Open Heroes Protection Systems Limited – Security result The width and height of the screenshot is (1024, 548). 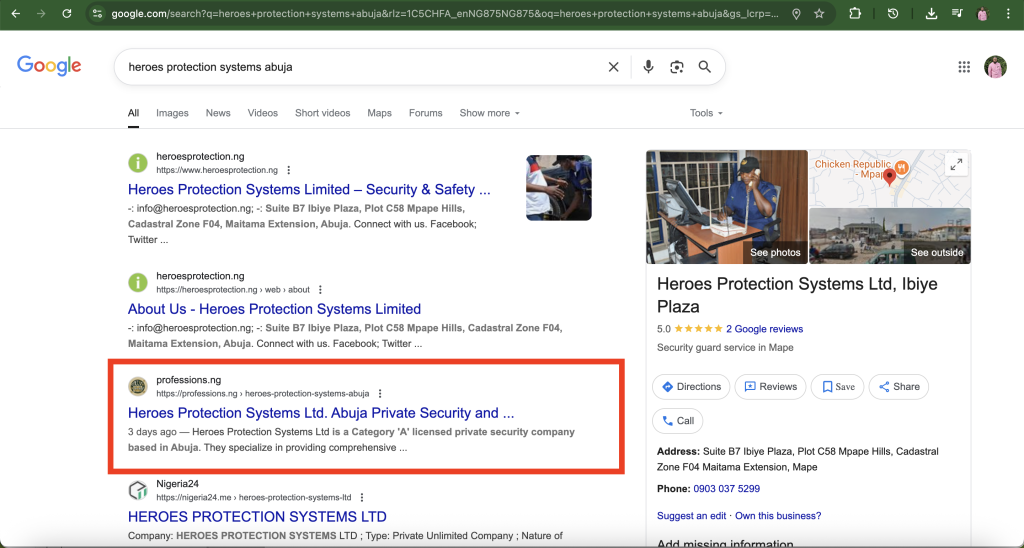[309, 189]
